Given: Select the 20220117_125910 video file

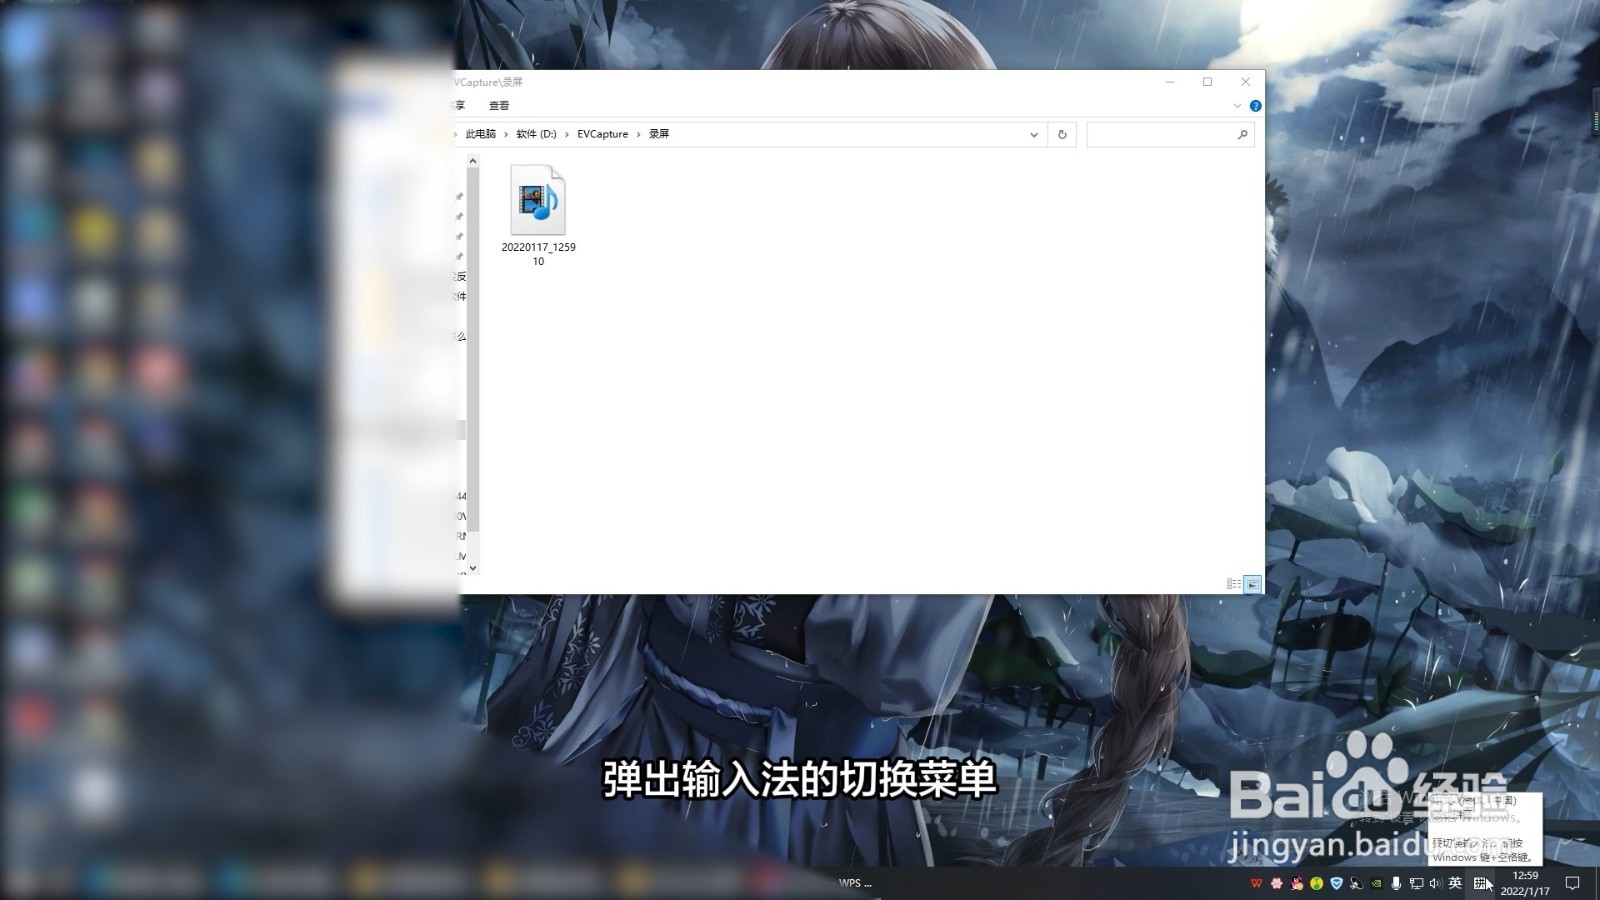Looking at the screenshot, I should point(538,215).
